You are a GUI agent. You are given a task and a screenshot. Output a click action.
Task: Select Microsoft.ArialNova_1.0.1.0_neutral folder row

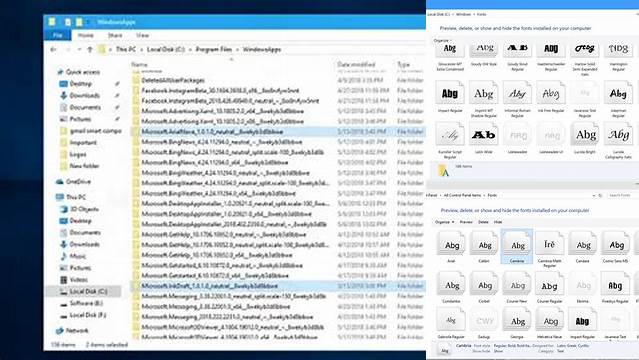[x=278, y=132]
